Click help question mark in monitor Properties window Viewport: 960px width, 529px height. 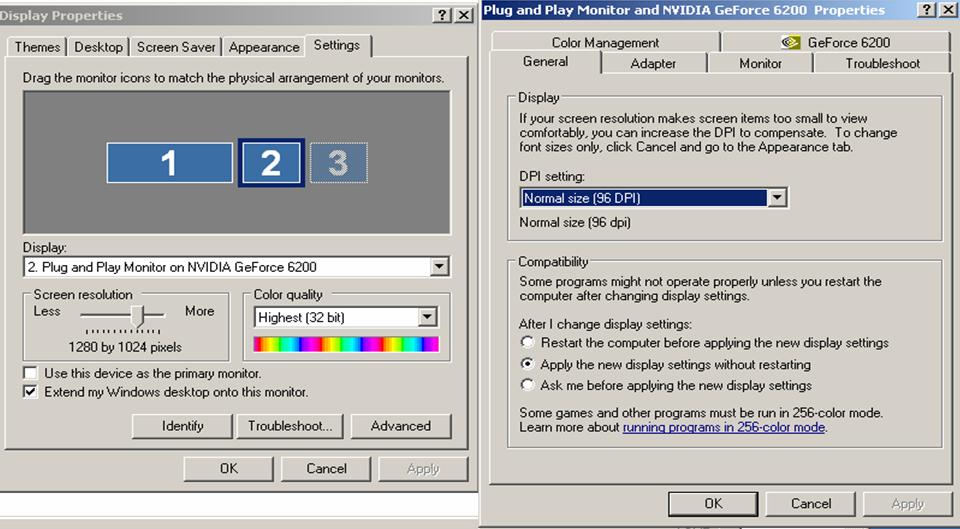click(x=927, y=9)
